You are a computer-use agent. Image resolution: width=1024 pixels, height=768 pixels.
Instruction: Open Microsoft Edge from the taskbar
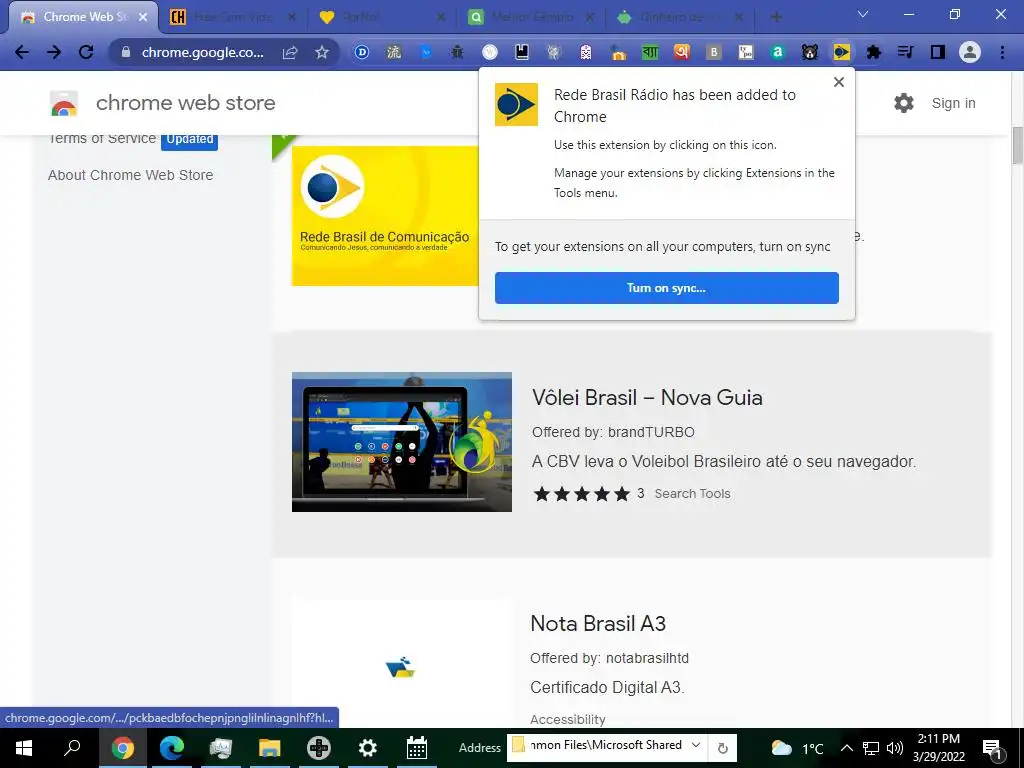(x=172, y=748)
